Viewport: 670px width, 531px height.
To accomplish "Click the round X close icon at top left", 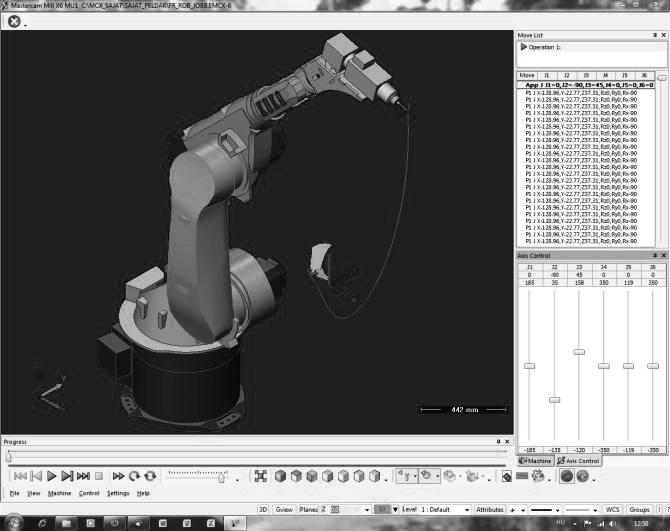I will point(14,21).
